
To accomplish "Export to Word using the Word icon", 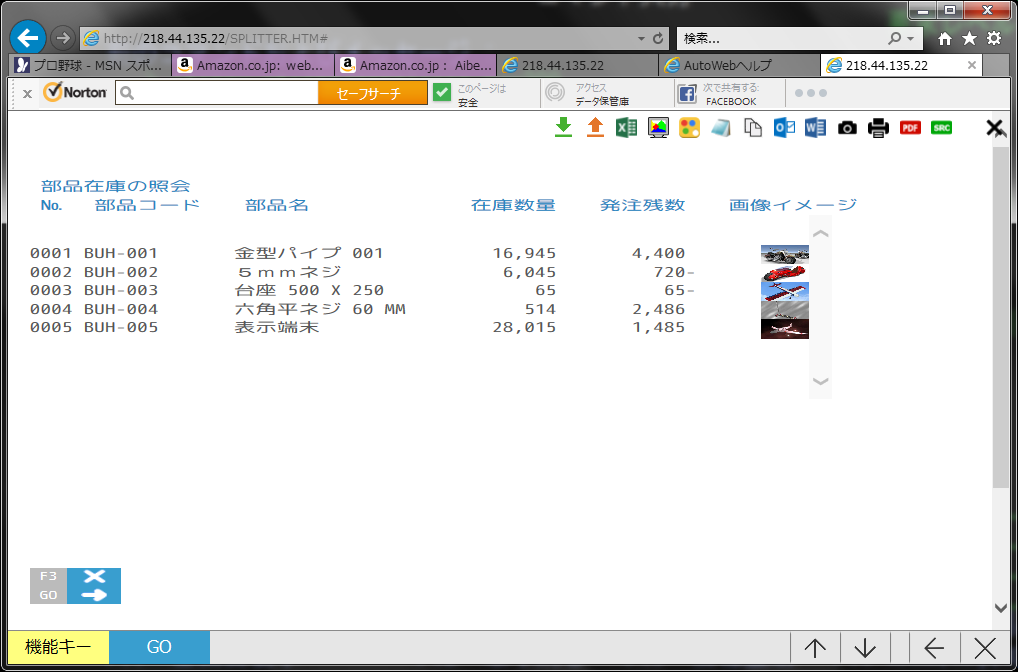I will 815,127.
